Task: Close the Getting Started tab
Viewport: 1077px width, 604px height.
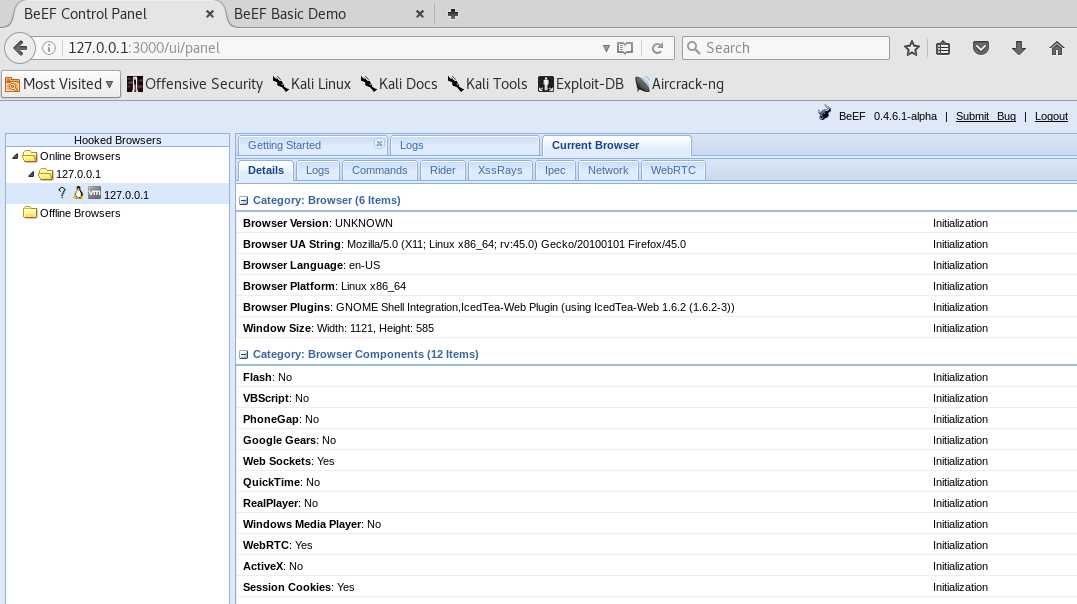Action: tap(379, 144)
